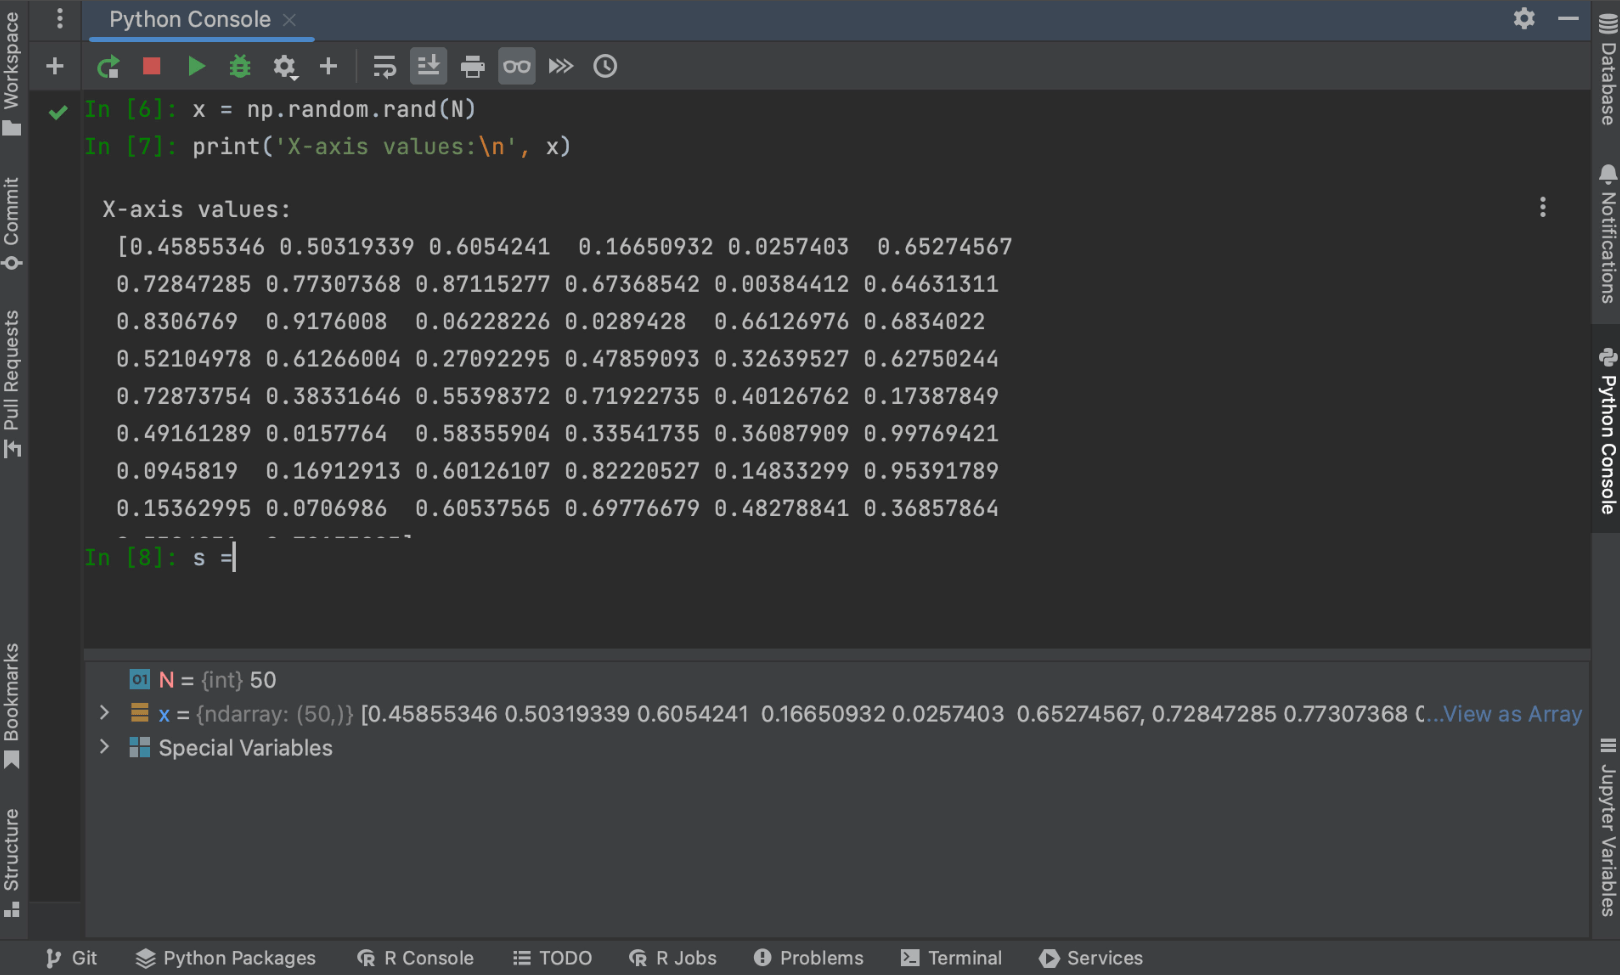This screenshot has height=975, width=1620.
Task: Open the output's three-dot options menu
Action: pyautogui.click(x=1542, y=207)
